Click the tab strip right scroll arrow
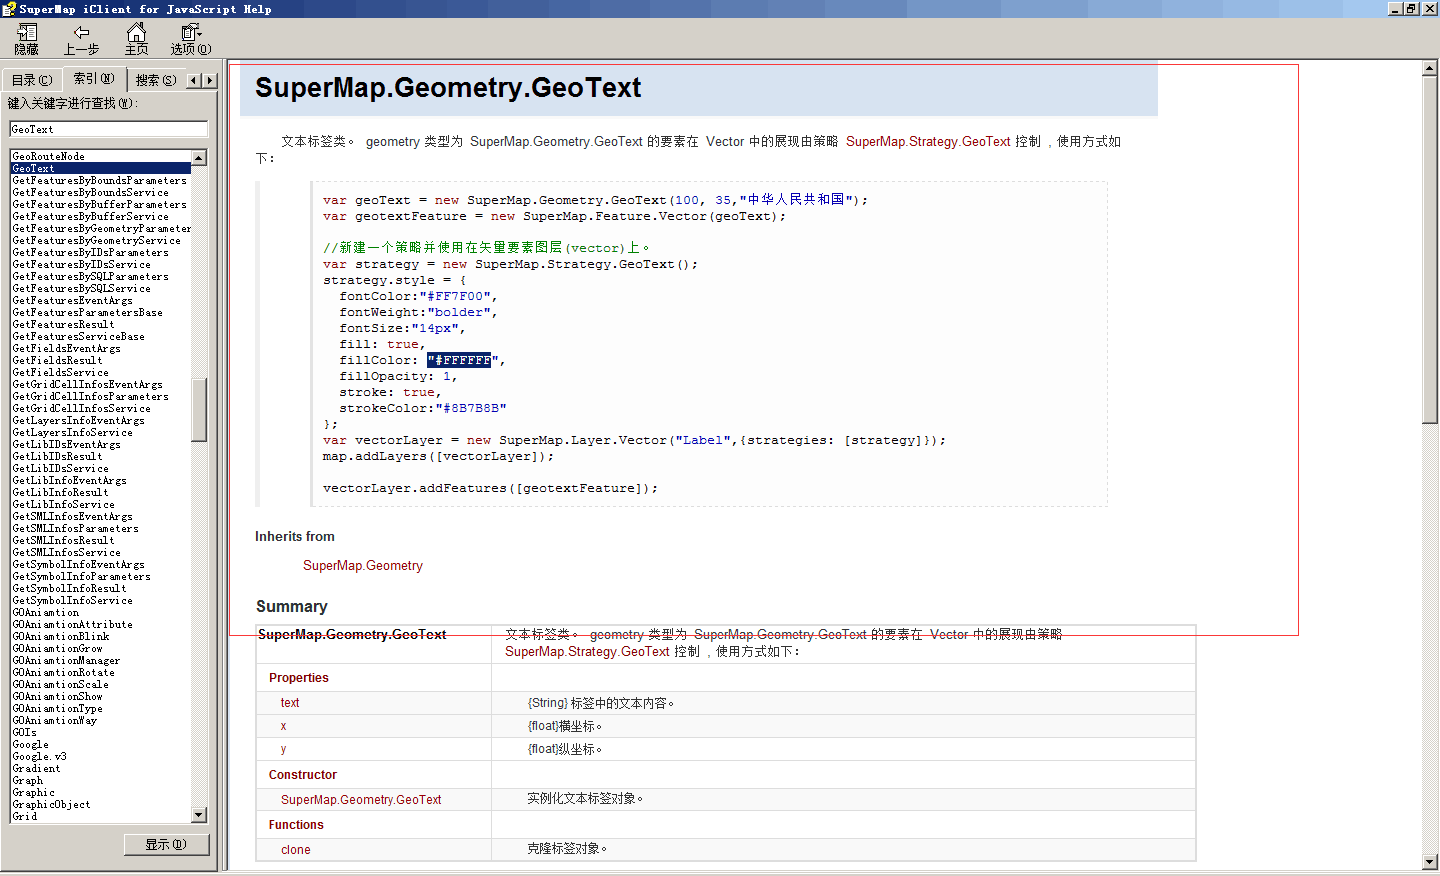 [x=209, y=80]
